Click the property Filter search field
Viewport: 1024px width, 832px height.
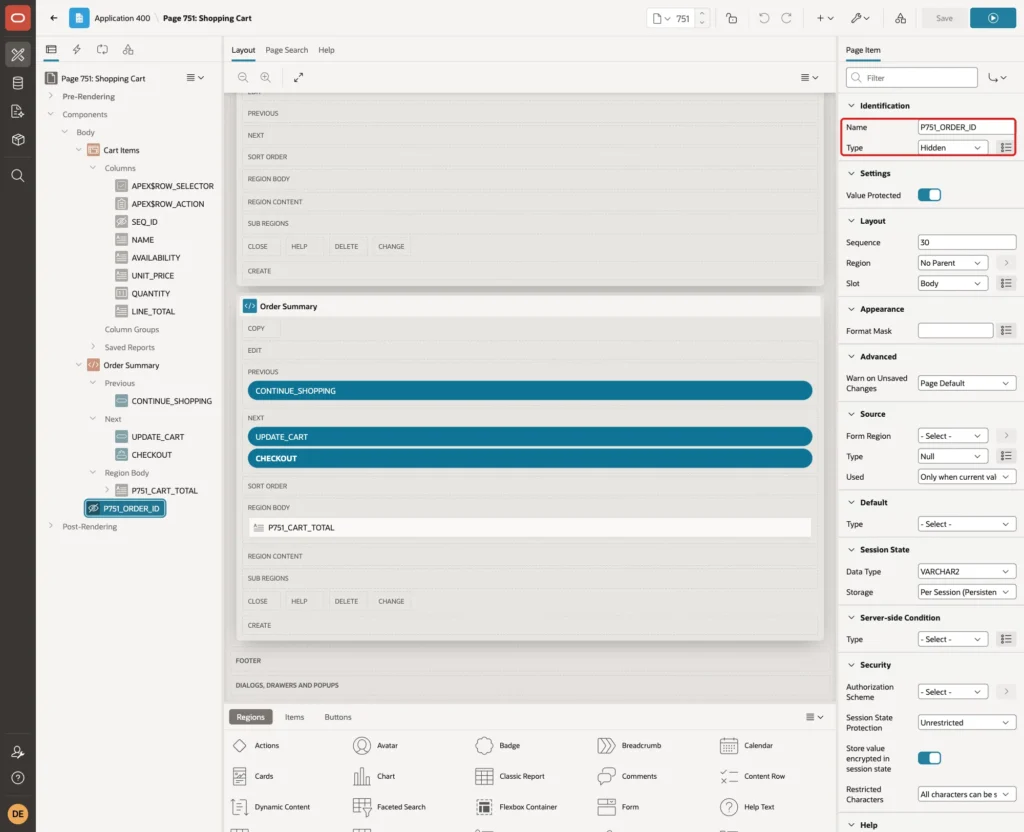click(912, 78)
